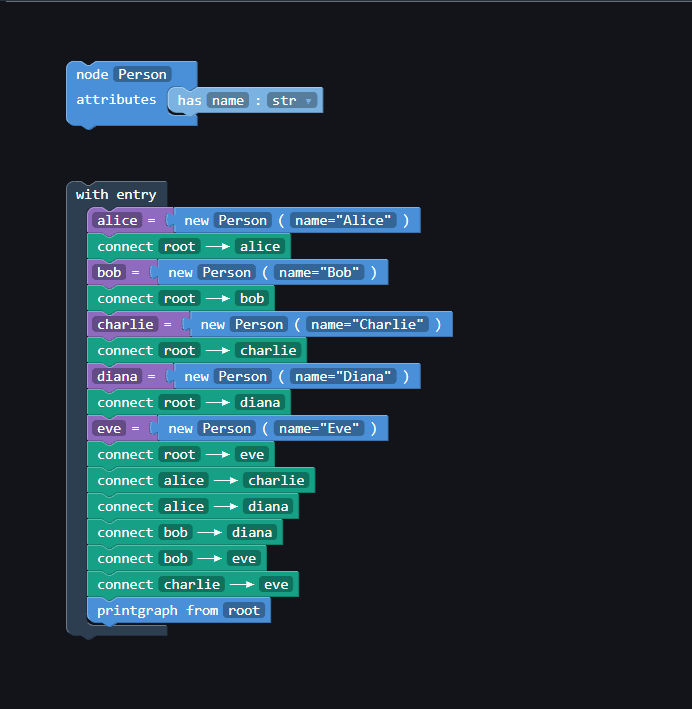Screen dimensions: 692x709
Task: Select the 'printgraph from' block label
Action: [157, 610]
